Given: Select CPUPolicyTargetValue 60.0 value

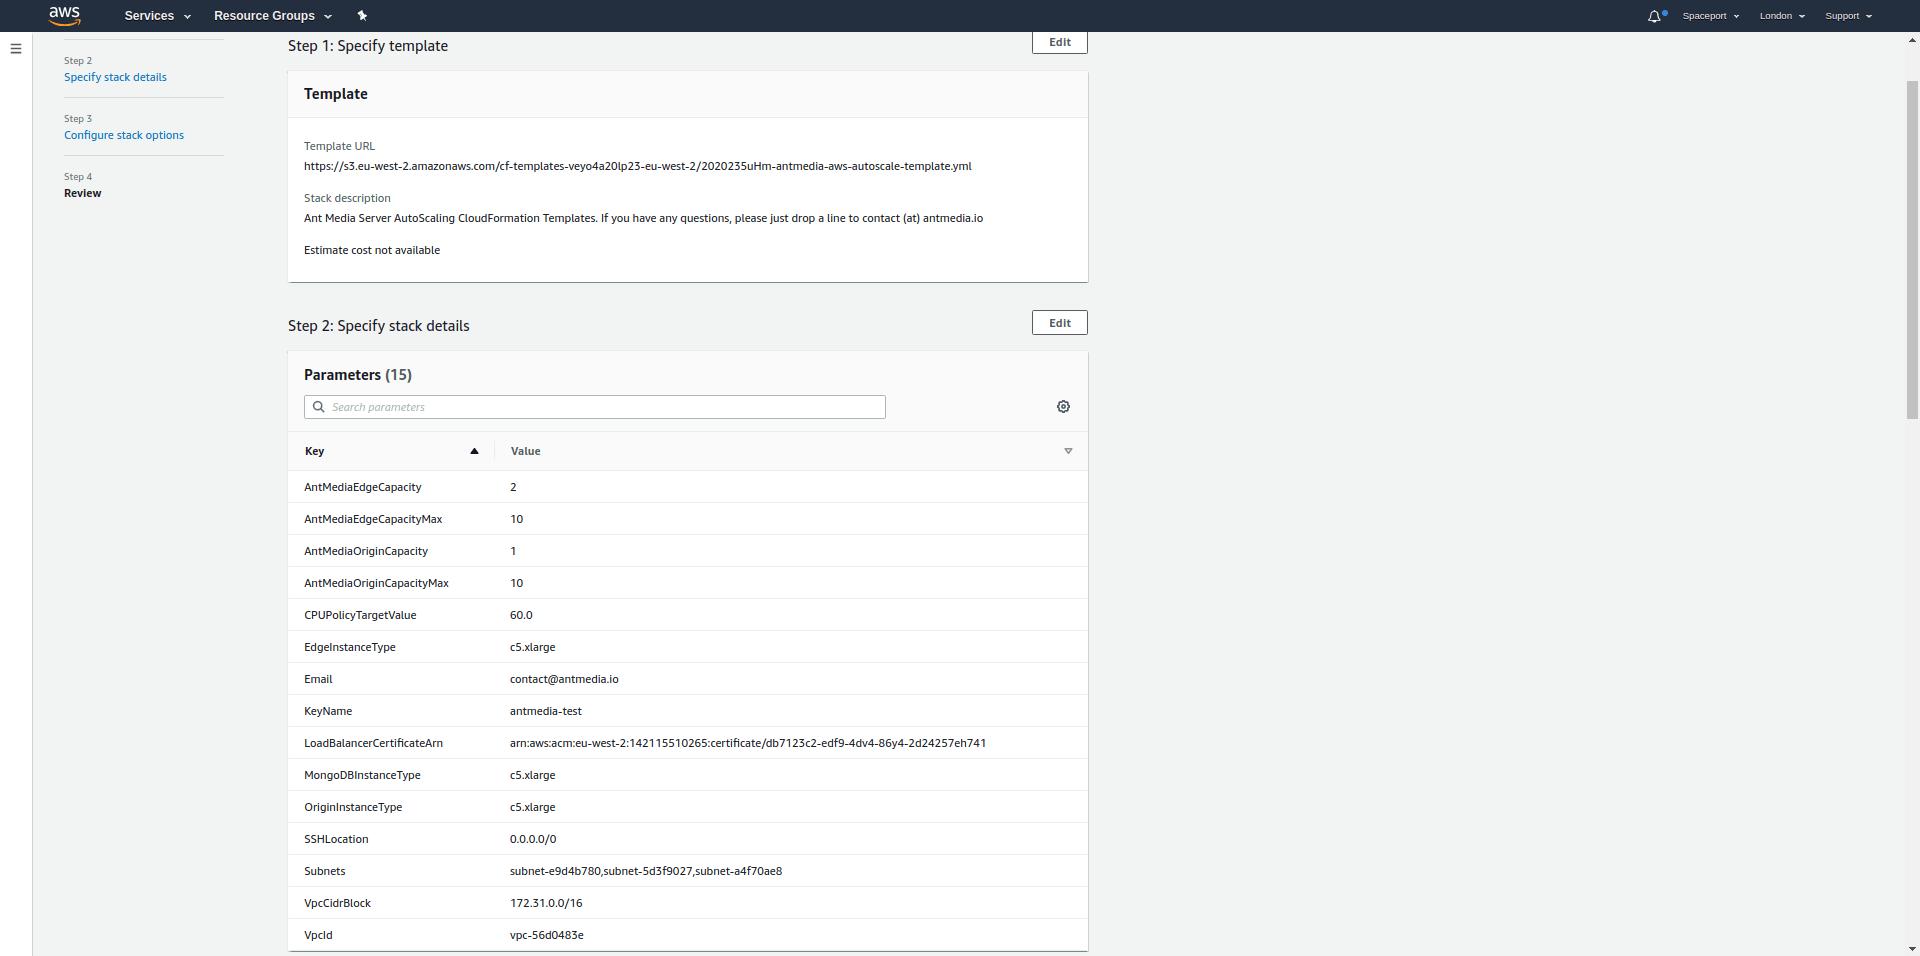Looking at the screenshot, I should [521, 615].
